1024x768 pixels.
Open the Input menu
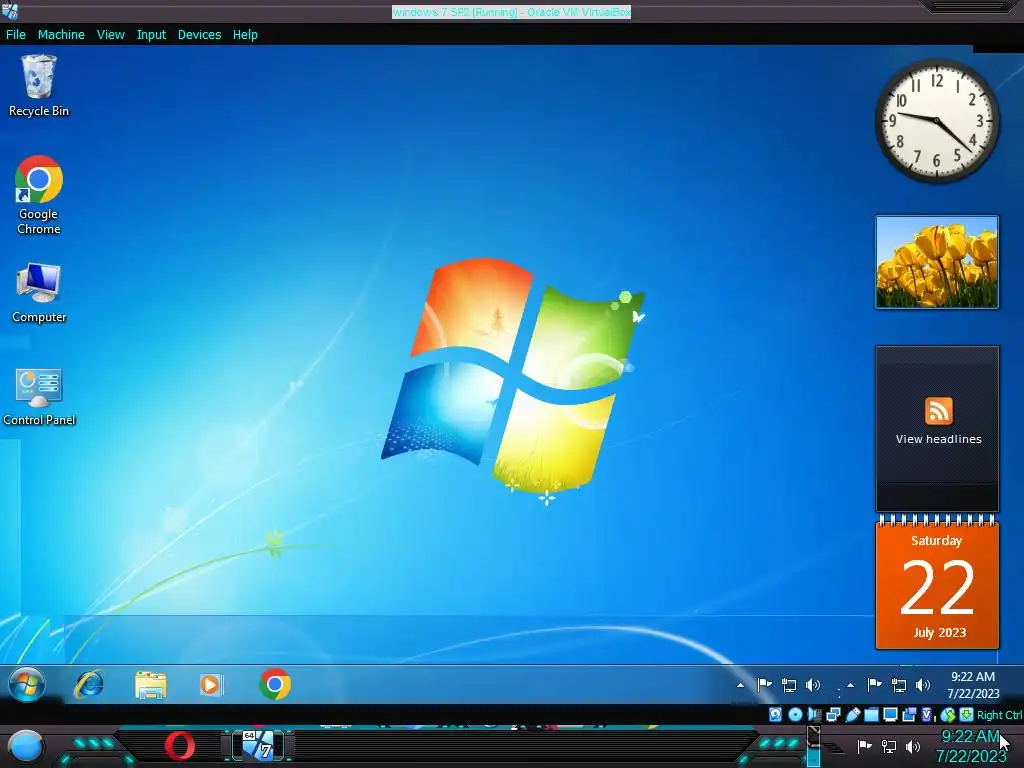pyautogui.click(x=151, y=35)
